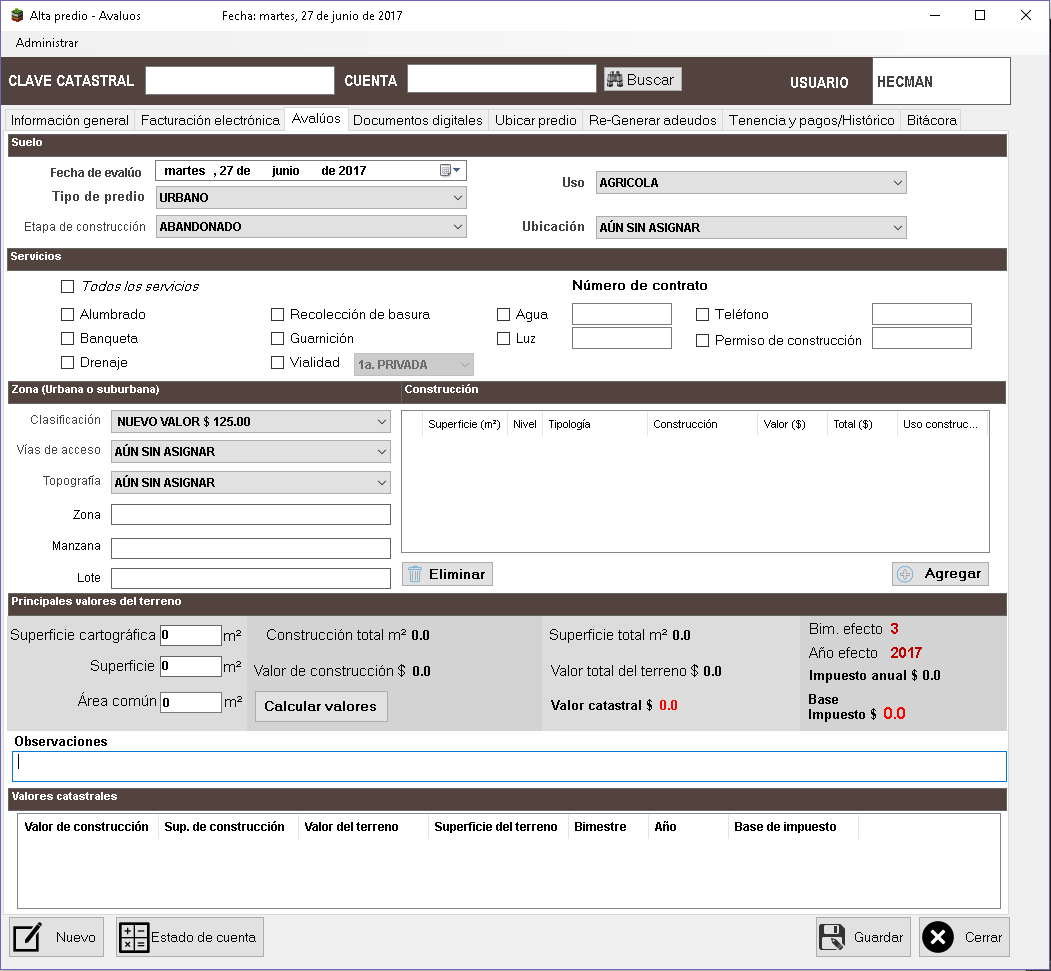The image size is (1051, 971).
Task: Click the Guardar floppy disk button
Action: pyautogui.click(x=863, y=937)
